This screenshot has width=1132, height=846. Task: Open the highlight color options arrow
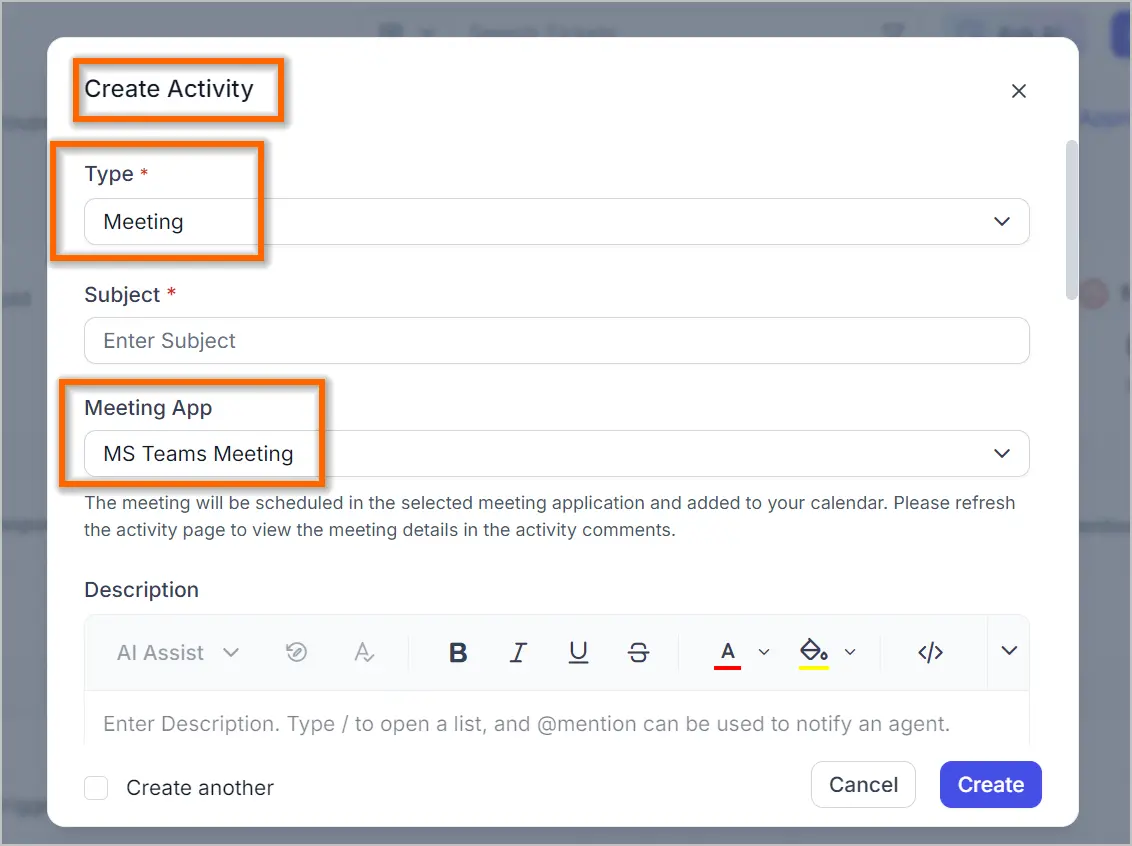coord(850,653)
